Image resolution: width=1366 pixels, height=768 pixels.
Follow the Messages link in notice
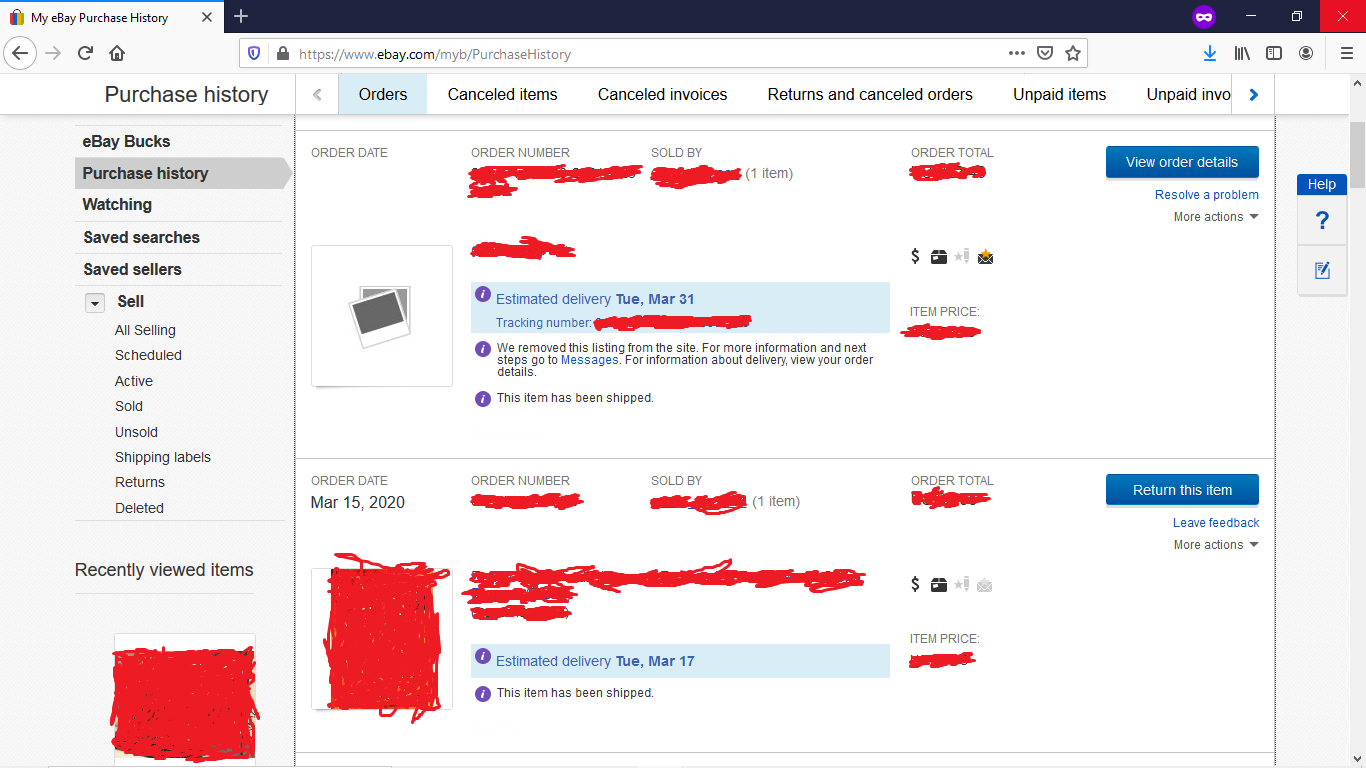click(590, 360)
